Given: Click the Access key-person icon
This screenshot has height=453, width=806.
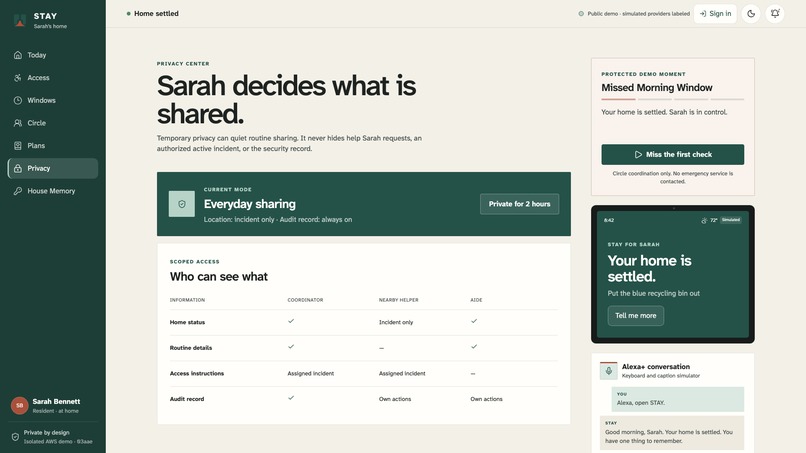Looking at the screenshot, I should pyautogui.click(x=18, y=78).
